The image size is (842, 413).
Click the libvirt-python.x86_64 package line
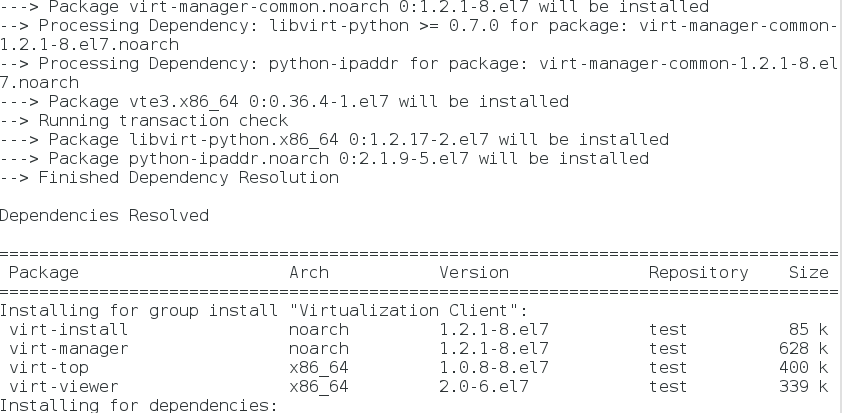click(x=334, y=140)
